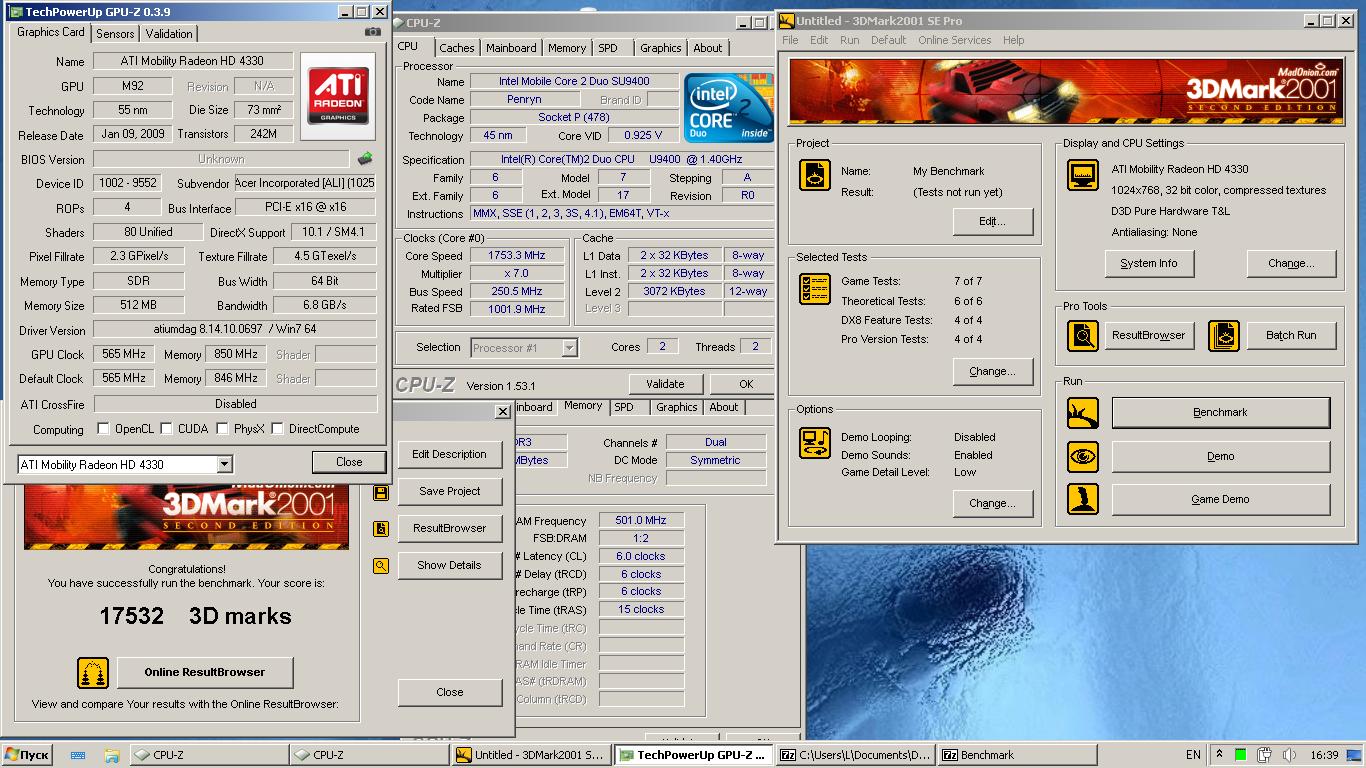Click Change... under Display and CPU Settings
Viewport: 1366px width, 768px height.
tap(1291, 264)
